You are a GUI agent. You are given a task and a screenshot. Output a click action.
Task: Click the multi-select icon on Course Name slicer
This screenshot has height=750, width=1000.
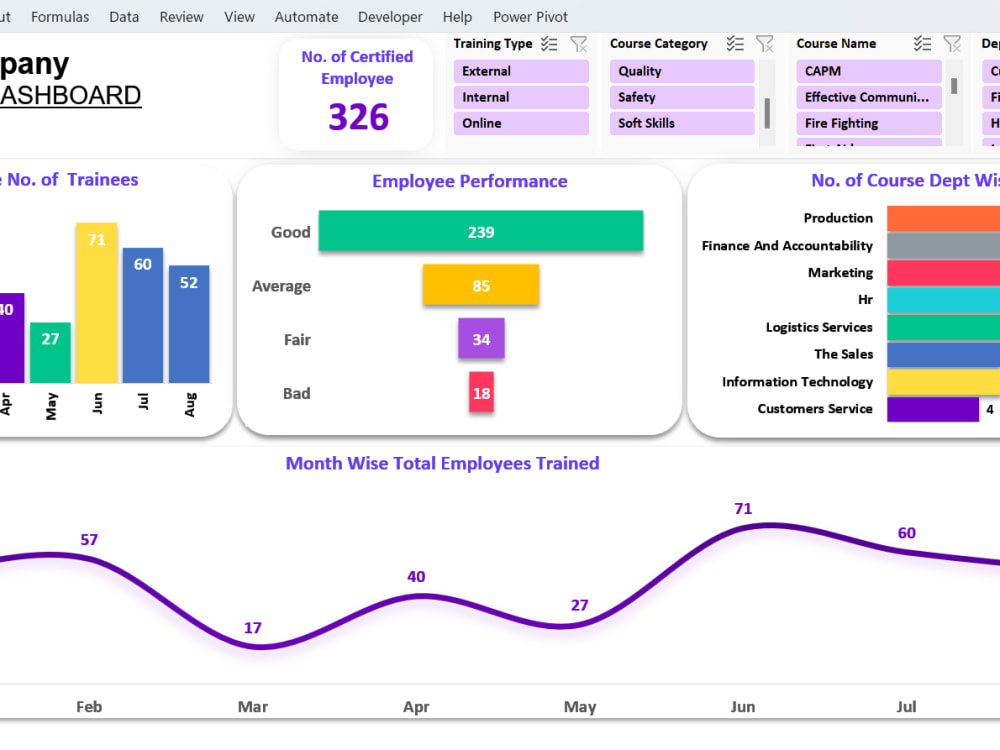tap(923, 43)
